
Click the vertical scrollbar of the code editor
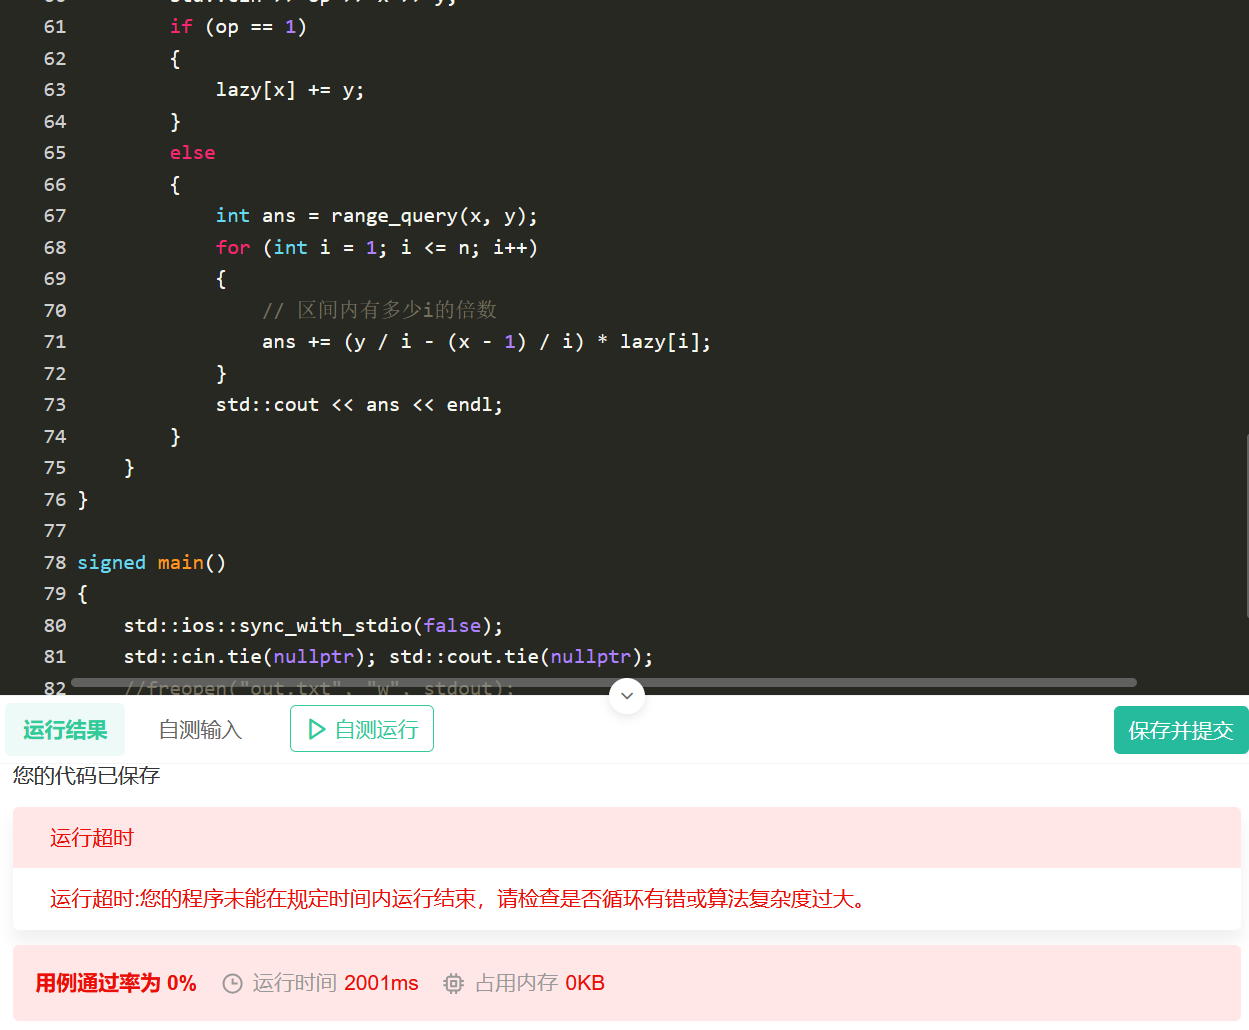pos(1246,525)
